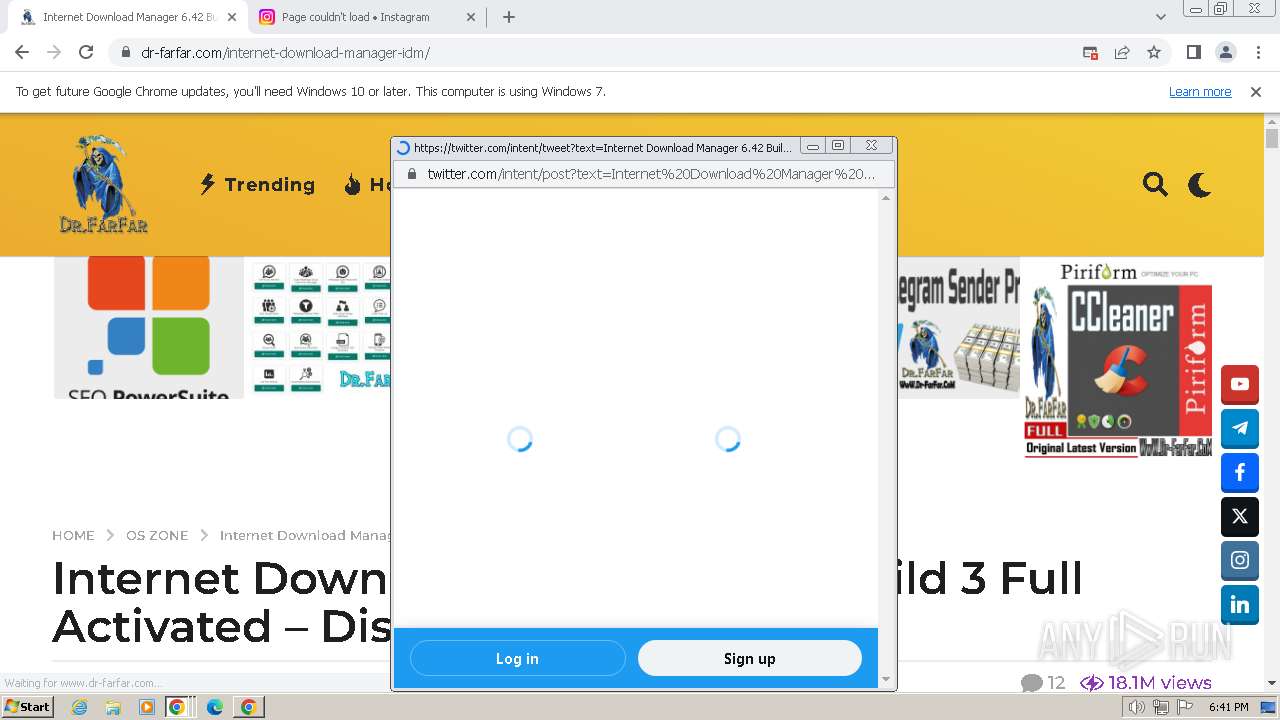The width and height of the screenshot is (1280, 720).
Task: Click the Dr.FarFar site logo
Action: [103, 184]
